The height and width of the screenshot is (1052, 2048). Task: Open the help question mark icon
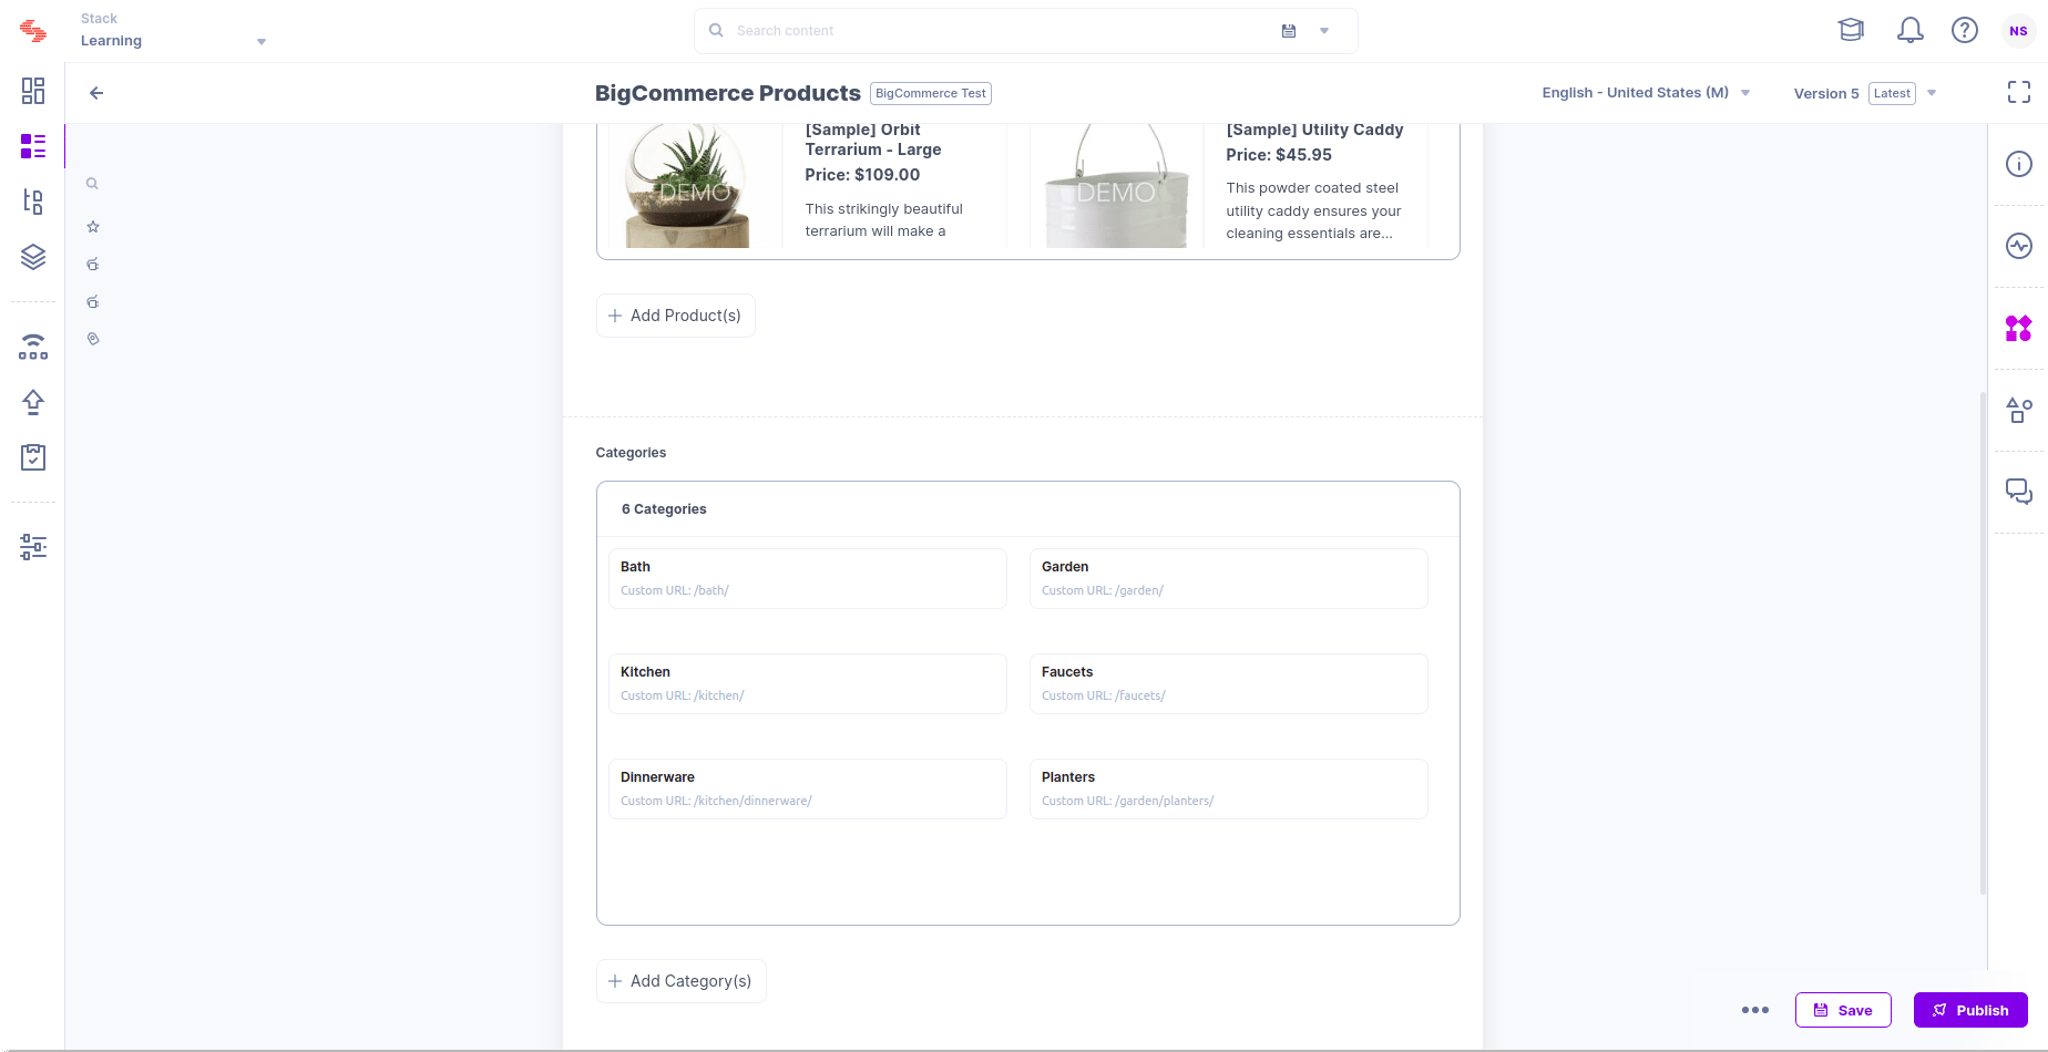[1964, 30]
